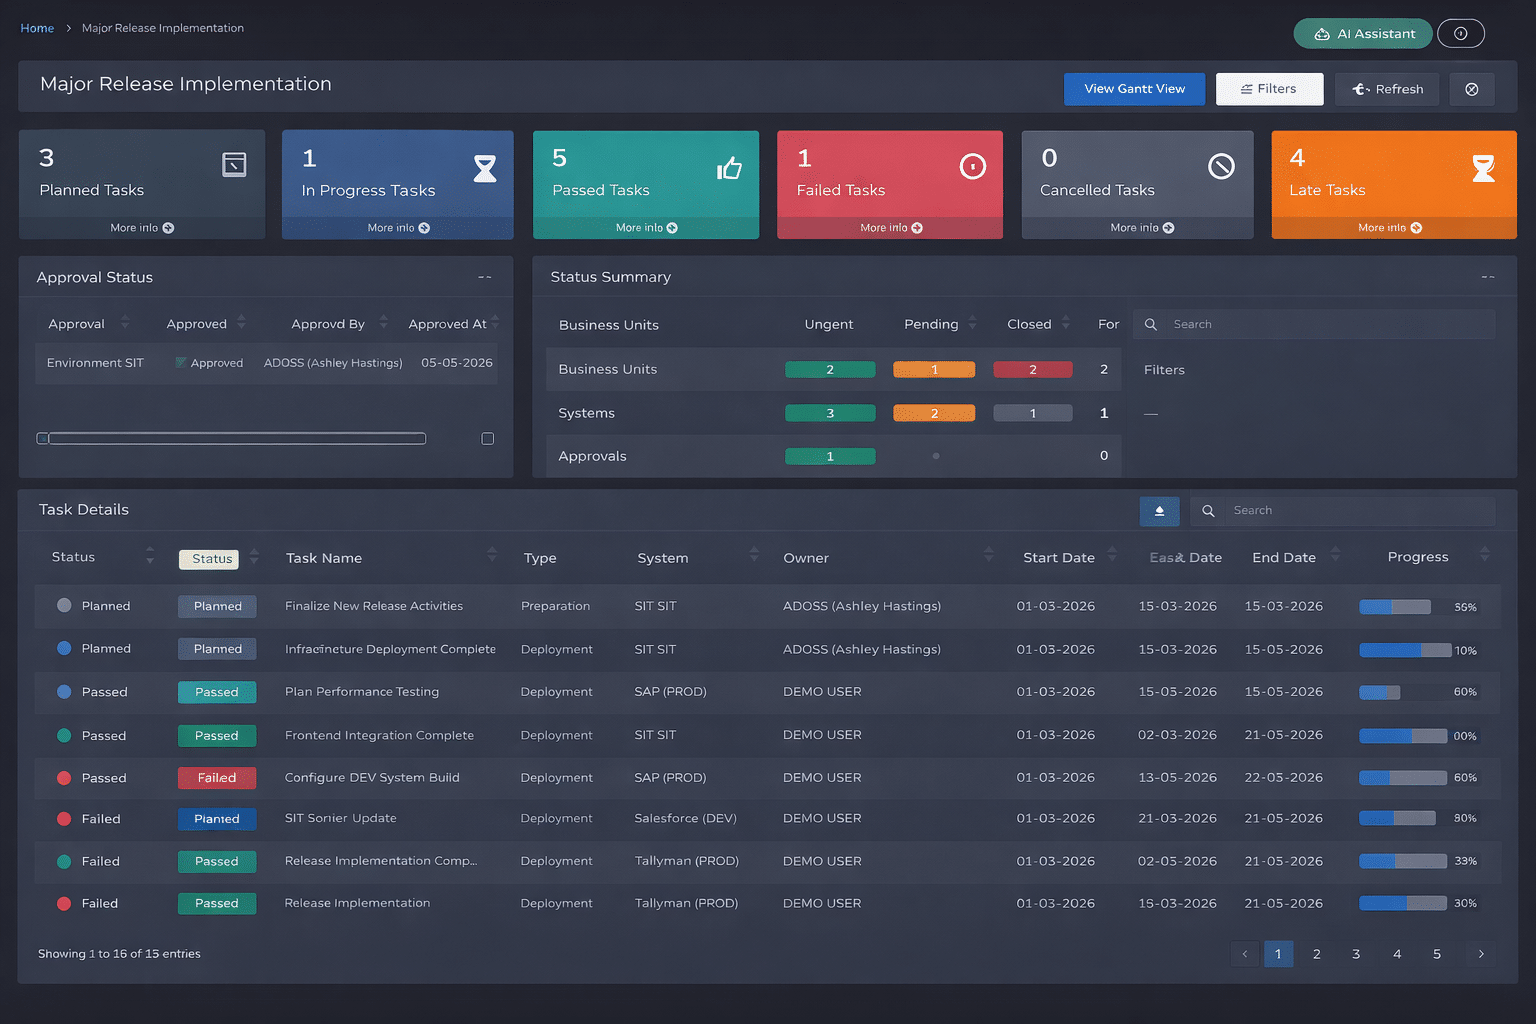Sort by the Task Name column arrows
Image resolution: width=1536 pixels, height=1024 pixels.
(492, 555)
